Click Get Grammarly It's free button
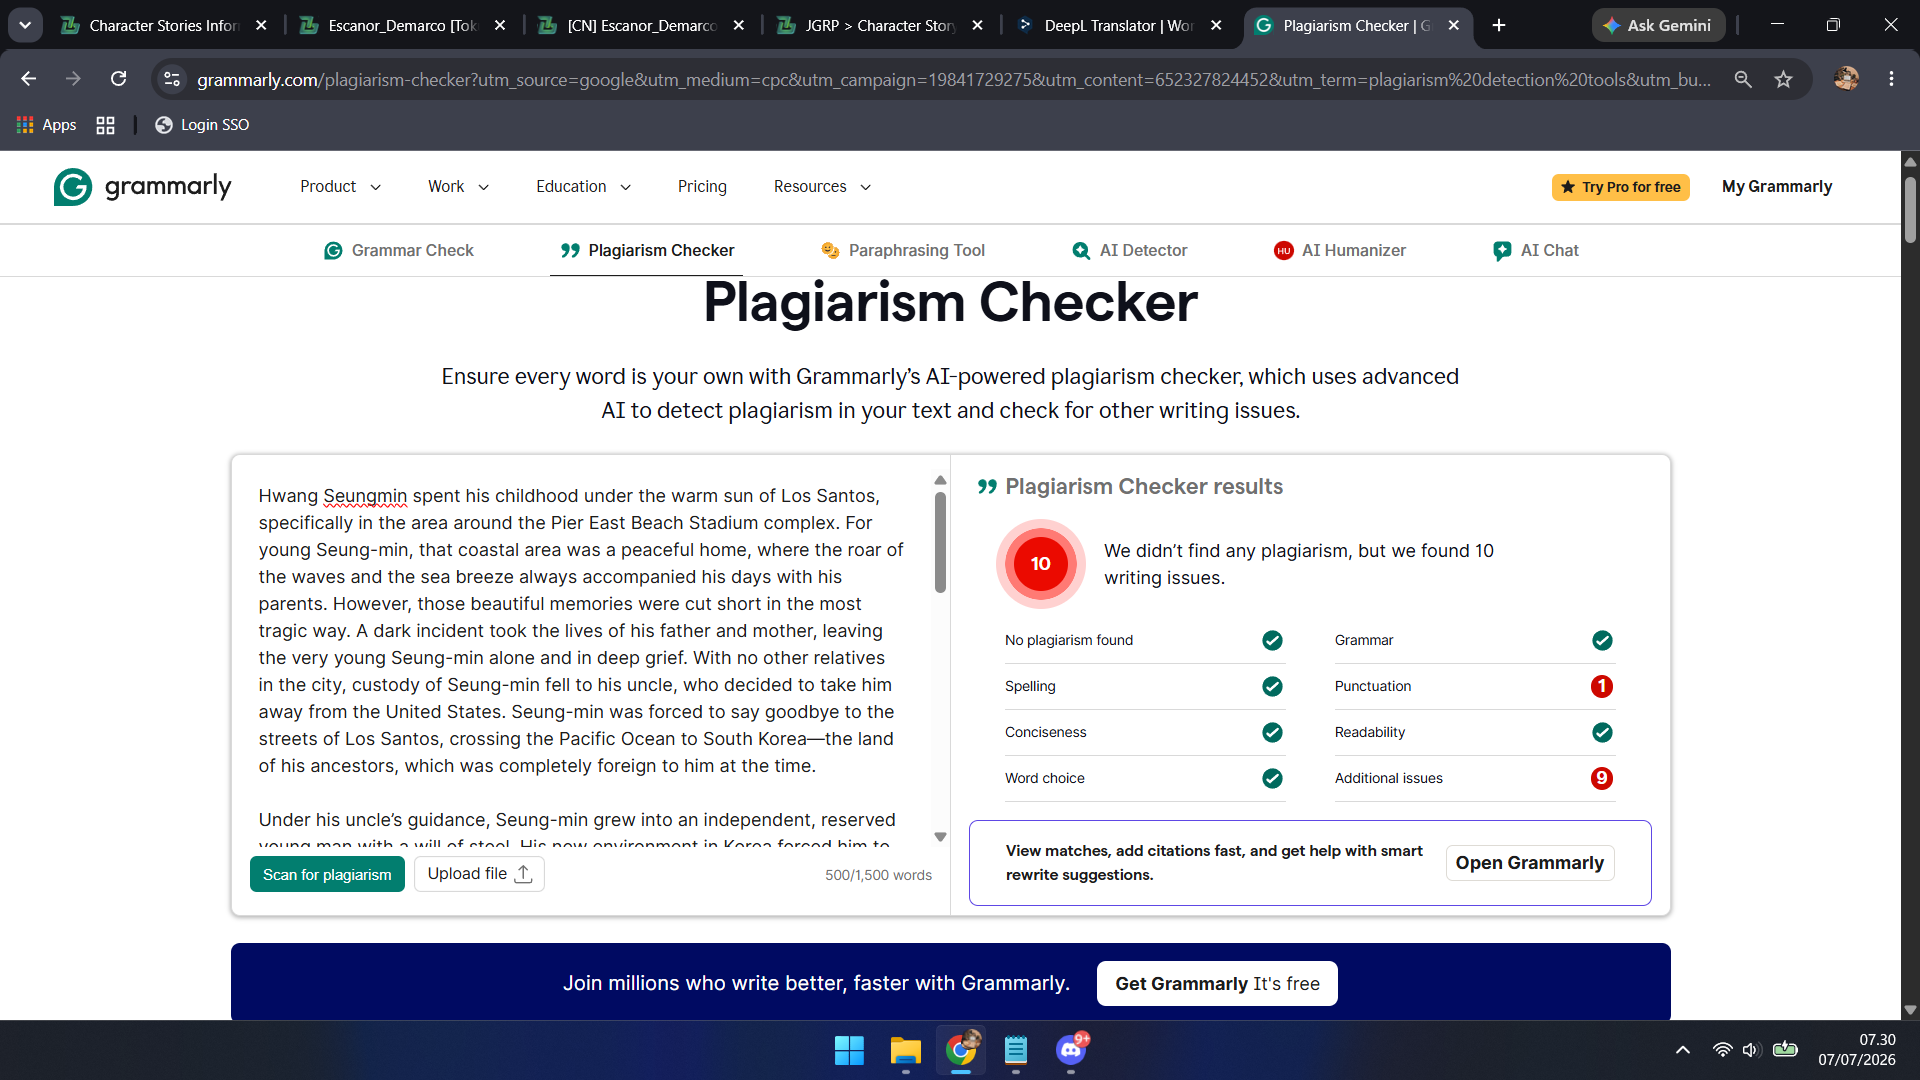 click(1217, 983)
